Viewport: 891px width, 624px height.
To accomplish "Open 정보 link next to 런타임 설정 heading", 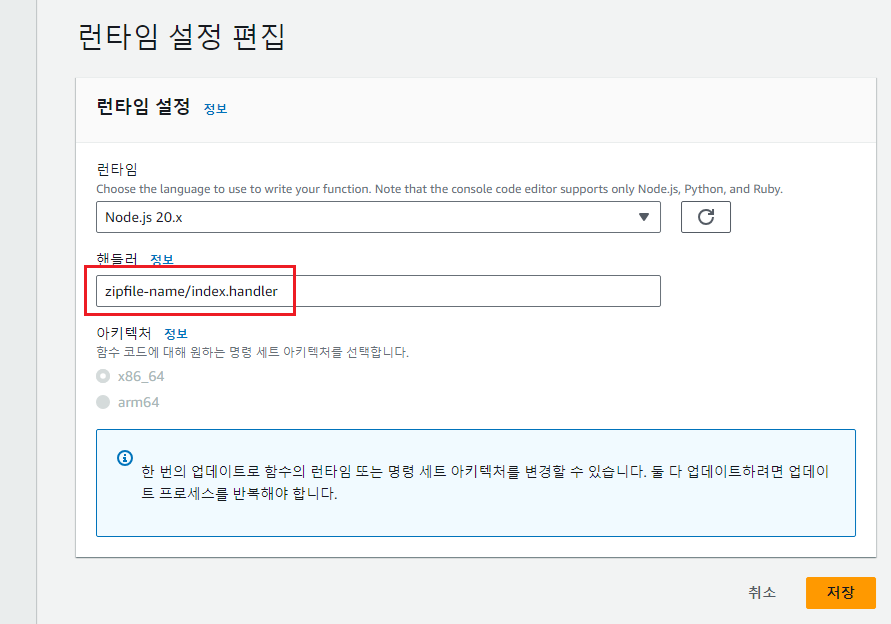I will coord(215,109).
